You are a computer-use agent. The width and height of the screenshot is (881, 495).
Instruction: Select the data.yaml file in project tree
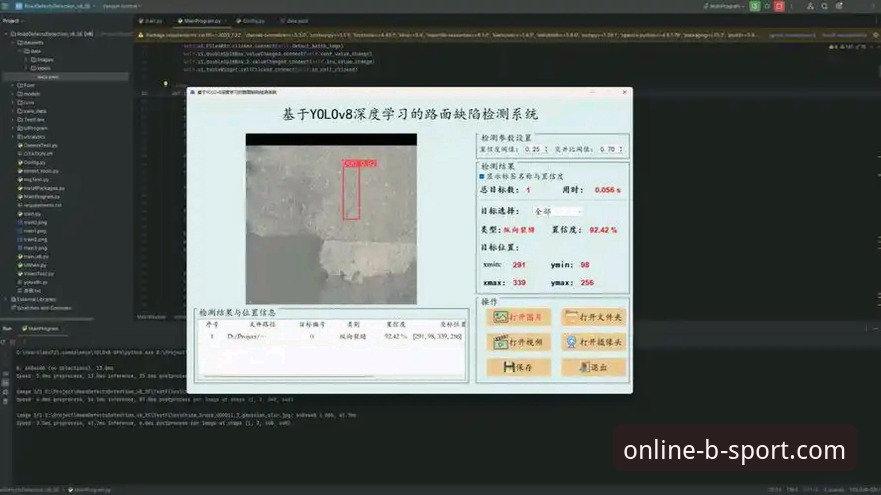[x=47, y=76]
